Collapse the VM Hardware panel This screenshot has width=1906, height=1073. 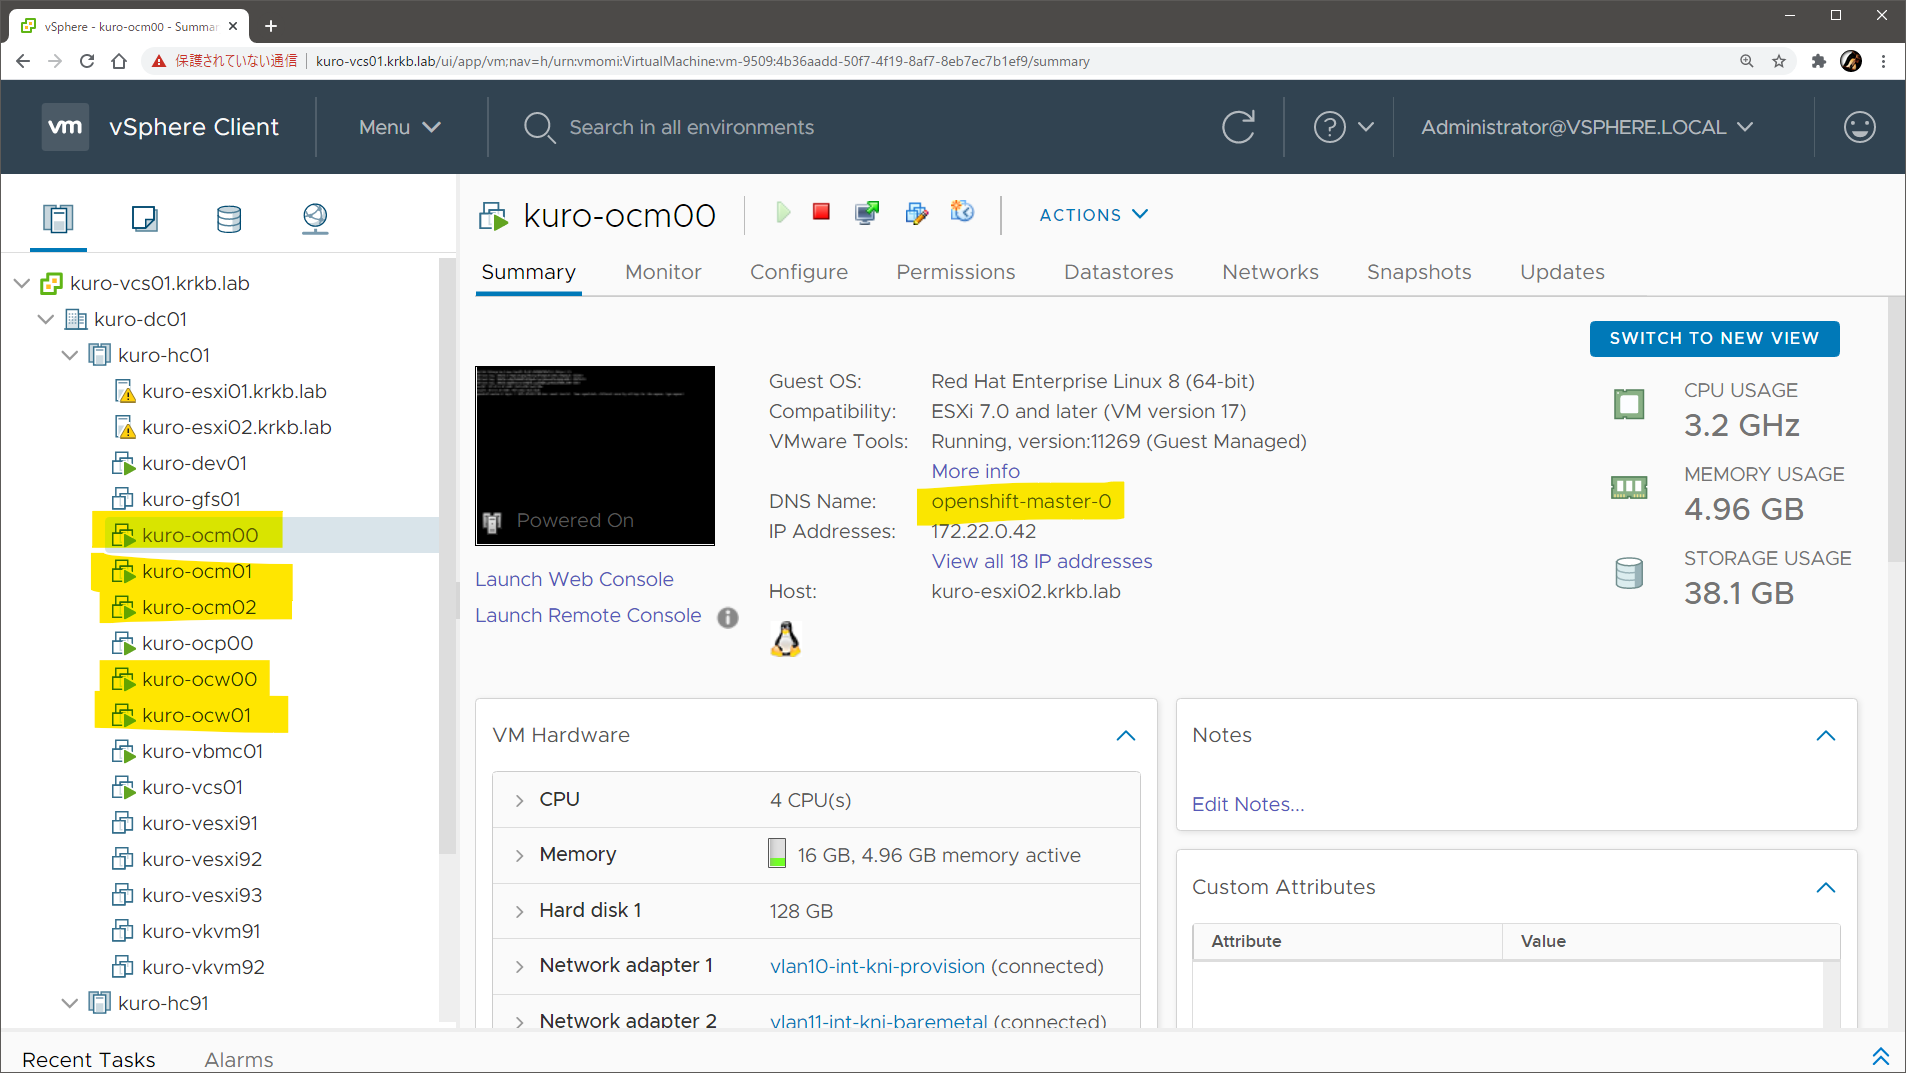click(1125, 736)
